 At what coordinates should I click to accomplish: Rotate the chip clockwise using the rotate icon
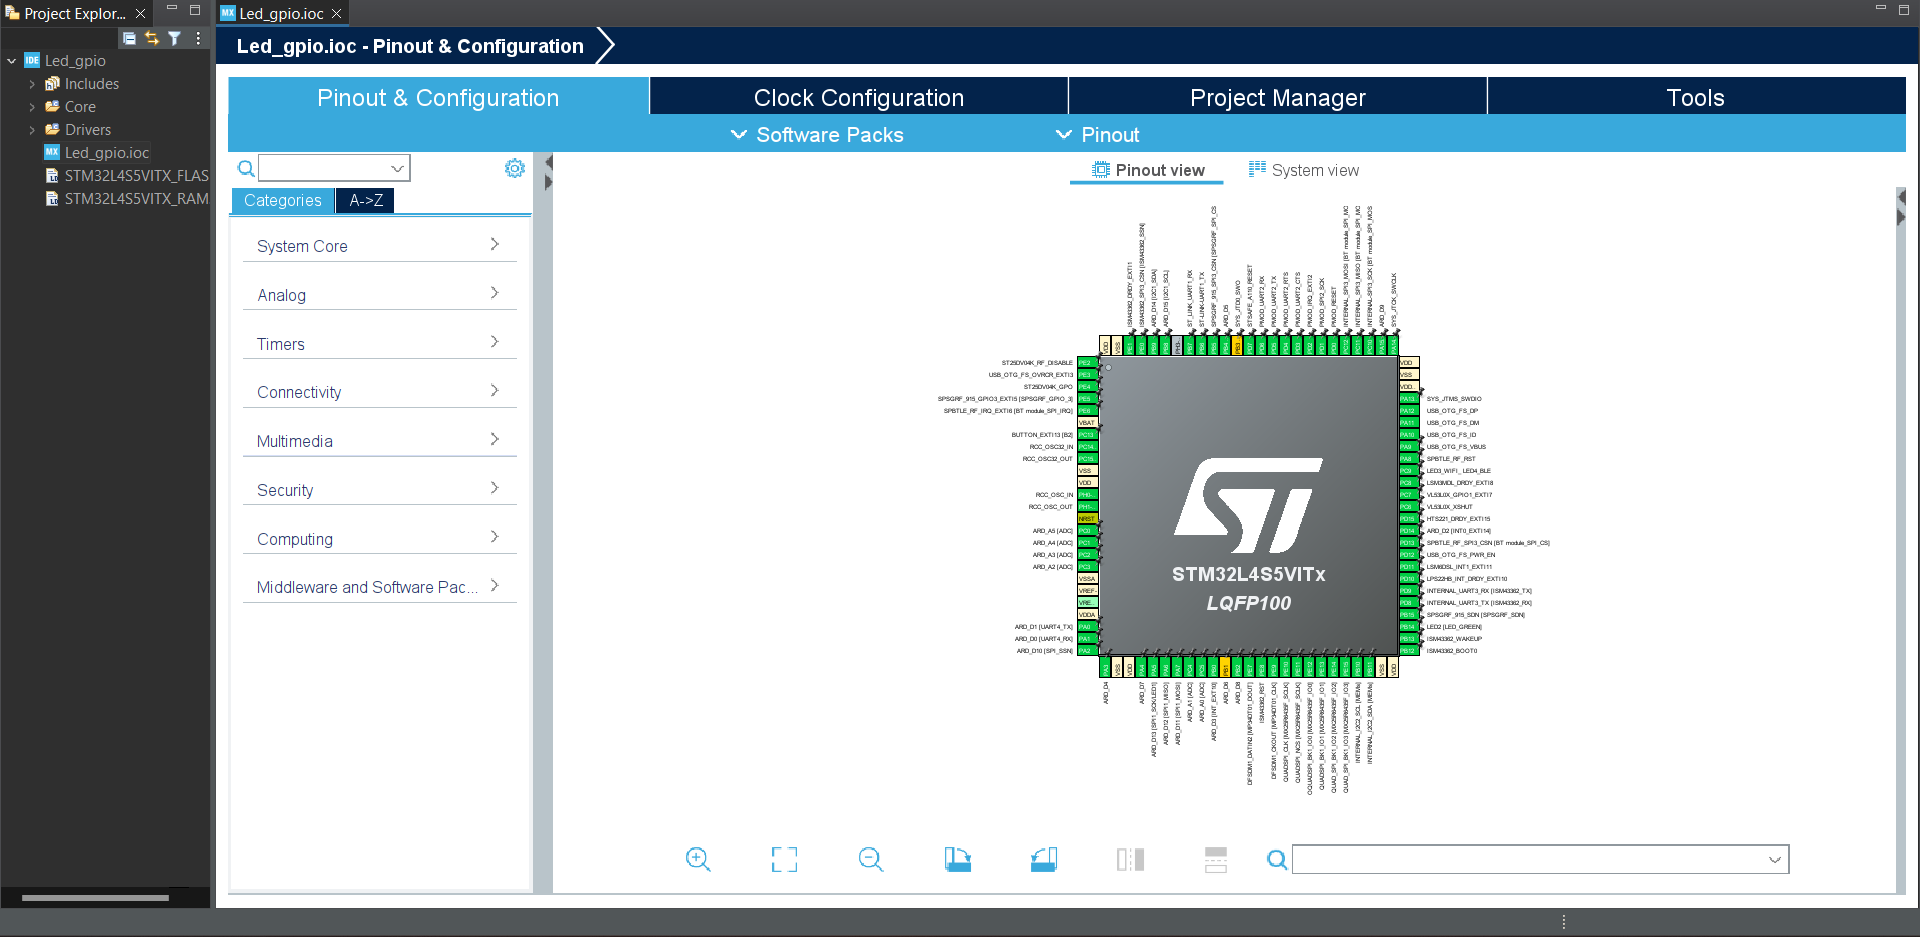[957, 859]
